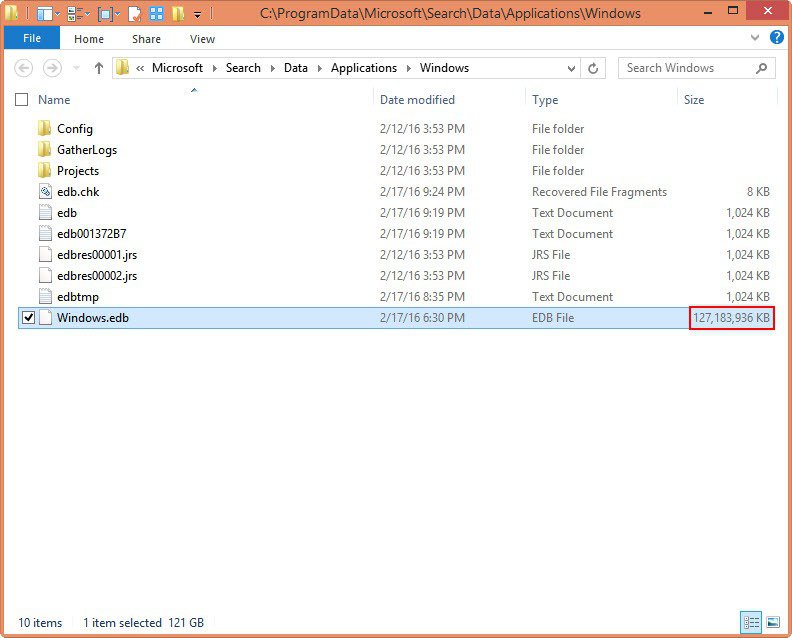Open Help with the question mark icon
The image size is (792, 638).
777,37
